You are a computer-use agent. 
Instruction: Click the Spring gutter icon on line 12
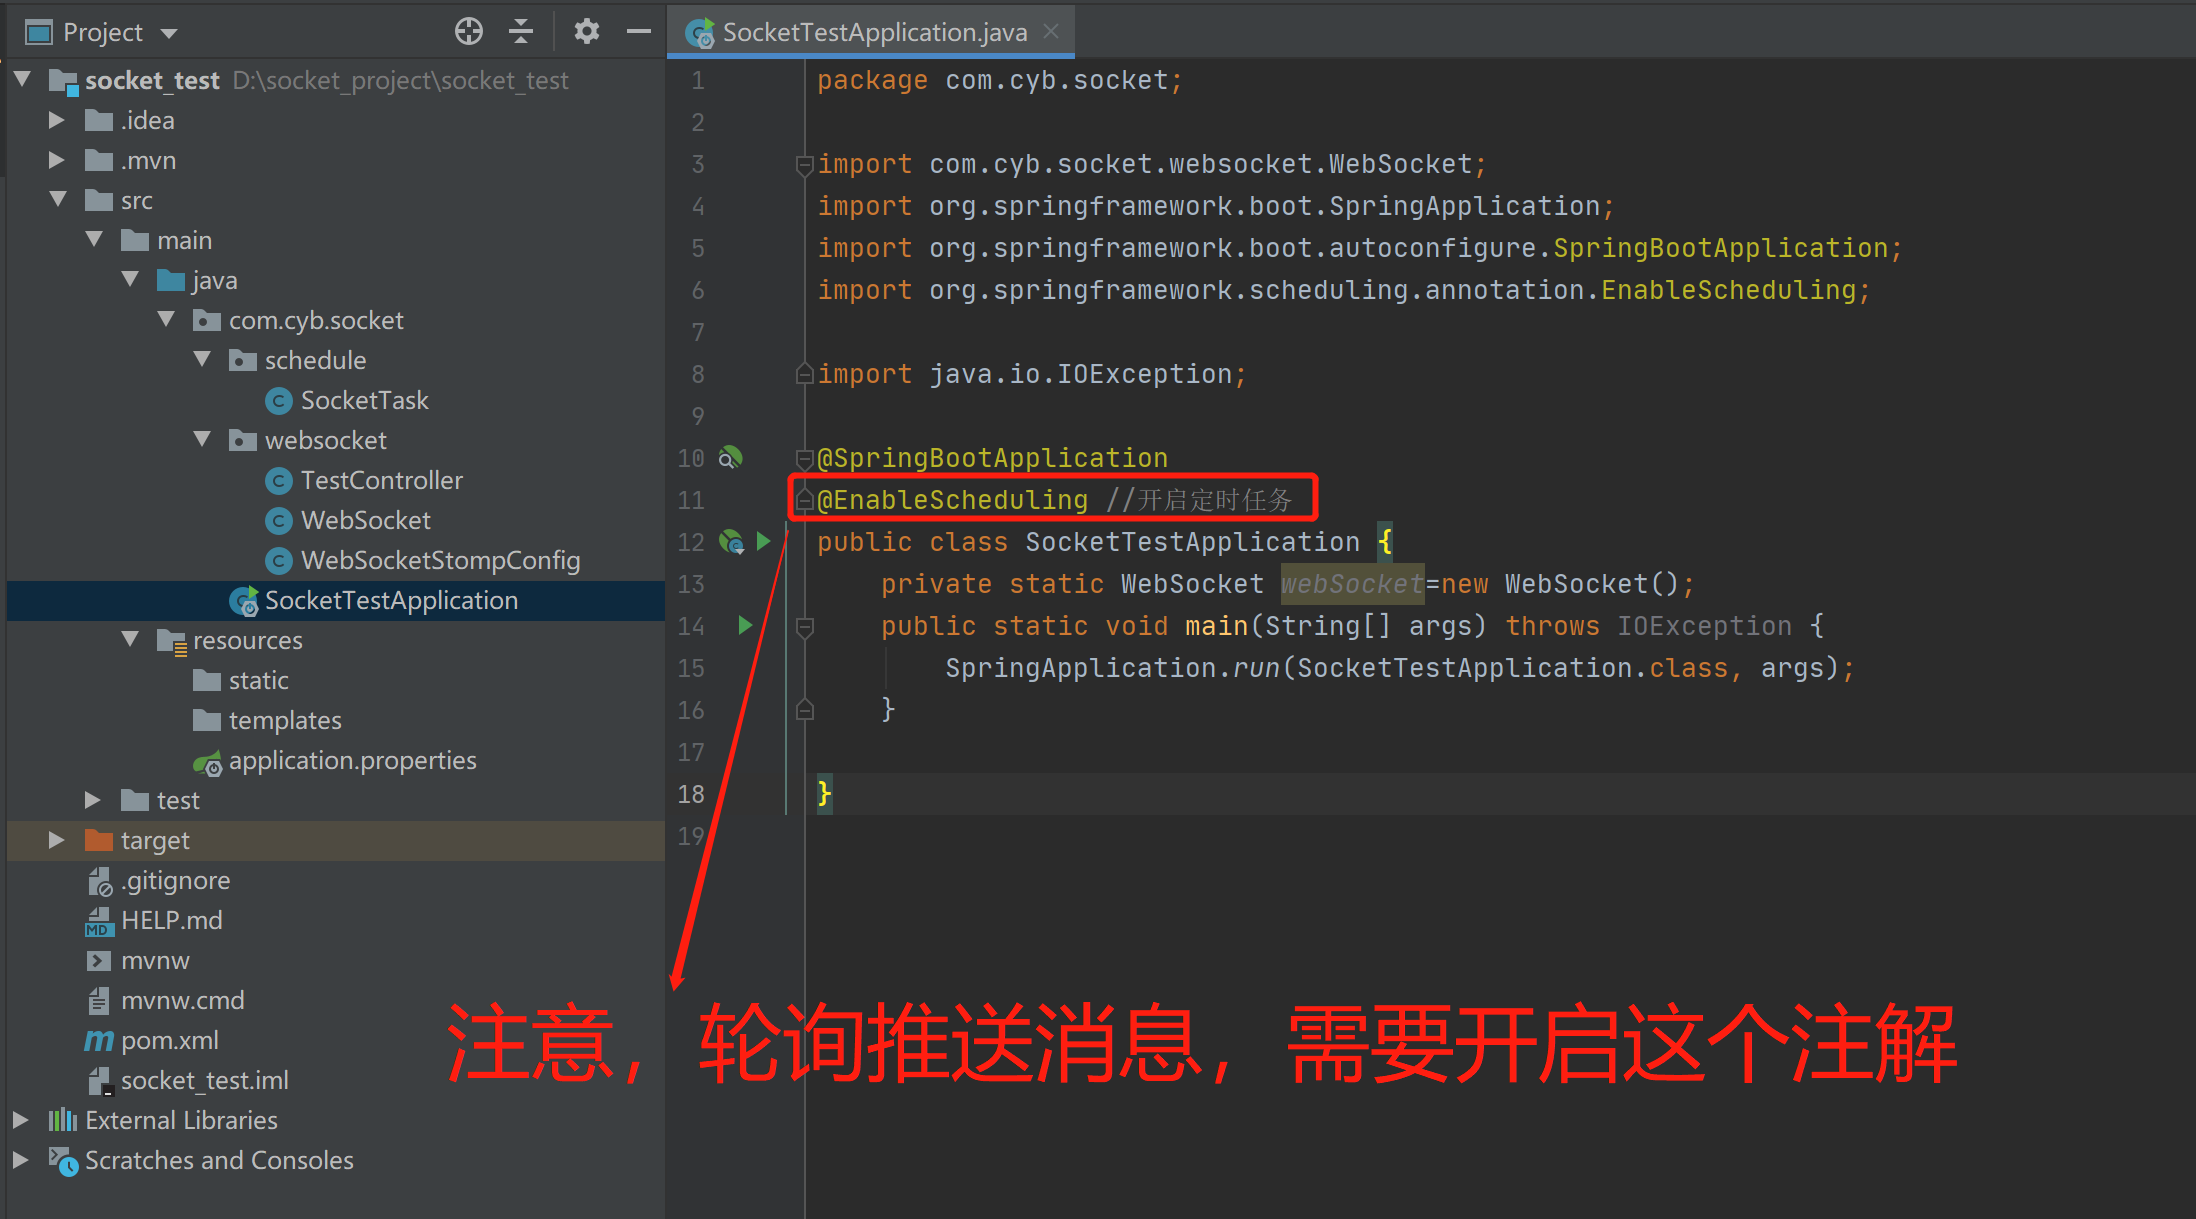[731, 541]
